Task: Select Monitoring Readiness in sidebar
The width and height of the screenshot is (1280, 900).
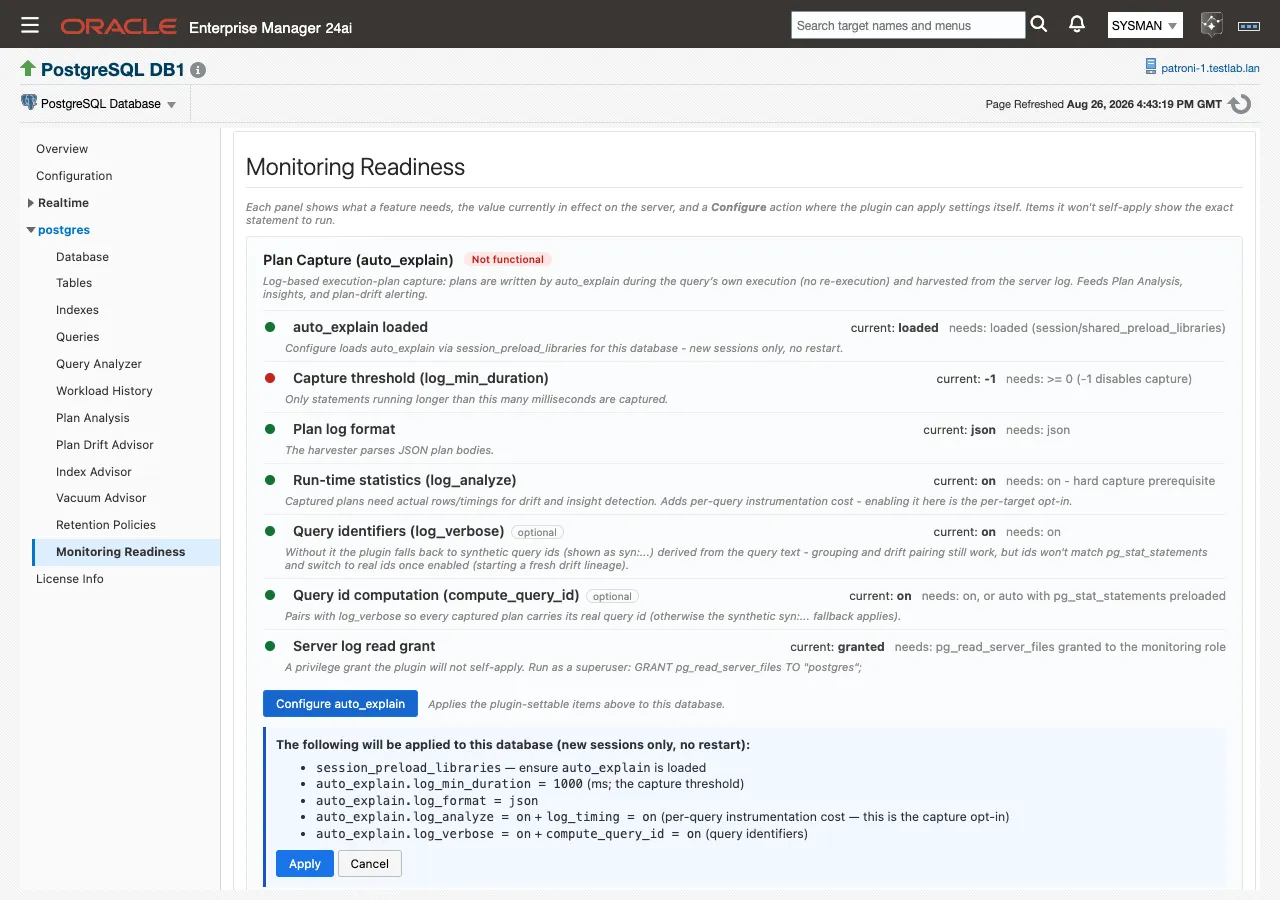Action: pos(125,552)
